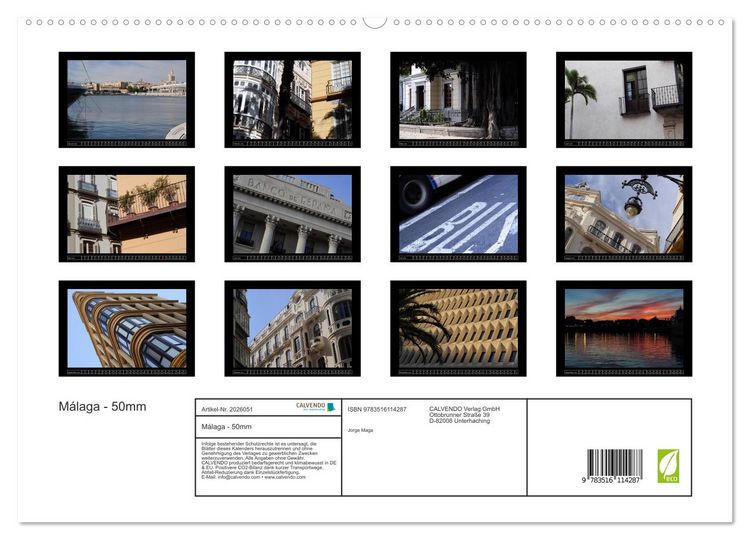The width and height of the screenshot is (750, 540).
Task: Click 'info@calvendo.com' email address
Action: click(x=238, y=477)
